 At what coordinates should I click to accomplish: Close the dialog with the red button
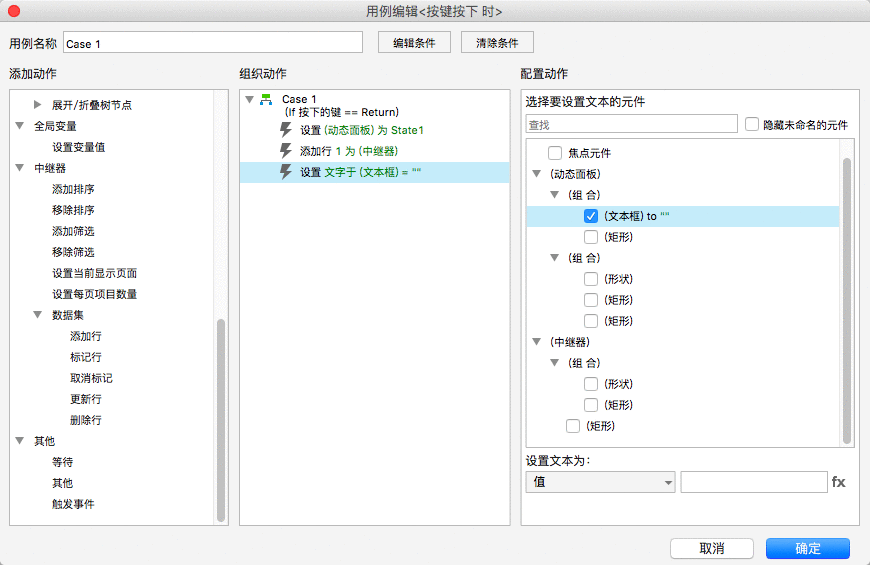[14, 11]
